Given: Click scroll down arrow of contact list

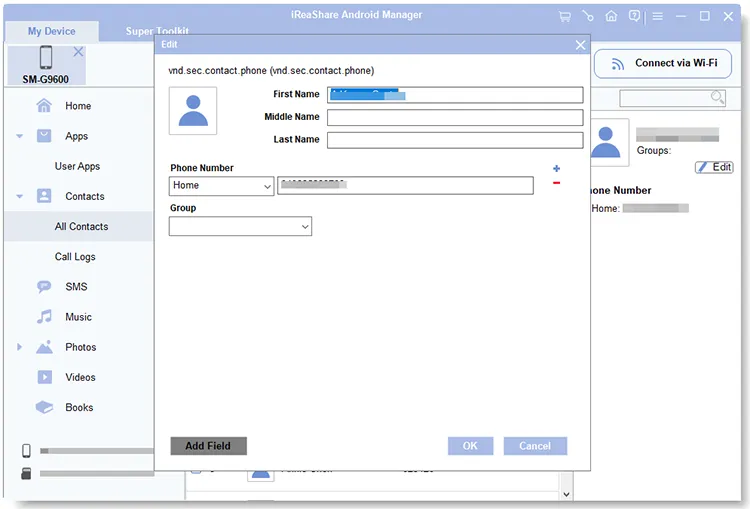Looking at the screenshot, I should pyautogui.click(x=566, y=494).
